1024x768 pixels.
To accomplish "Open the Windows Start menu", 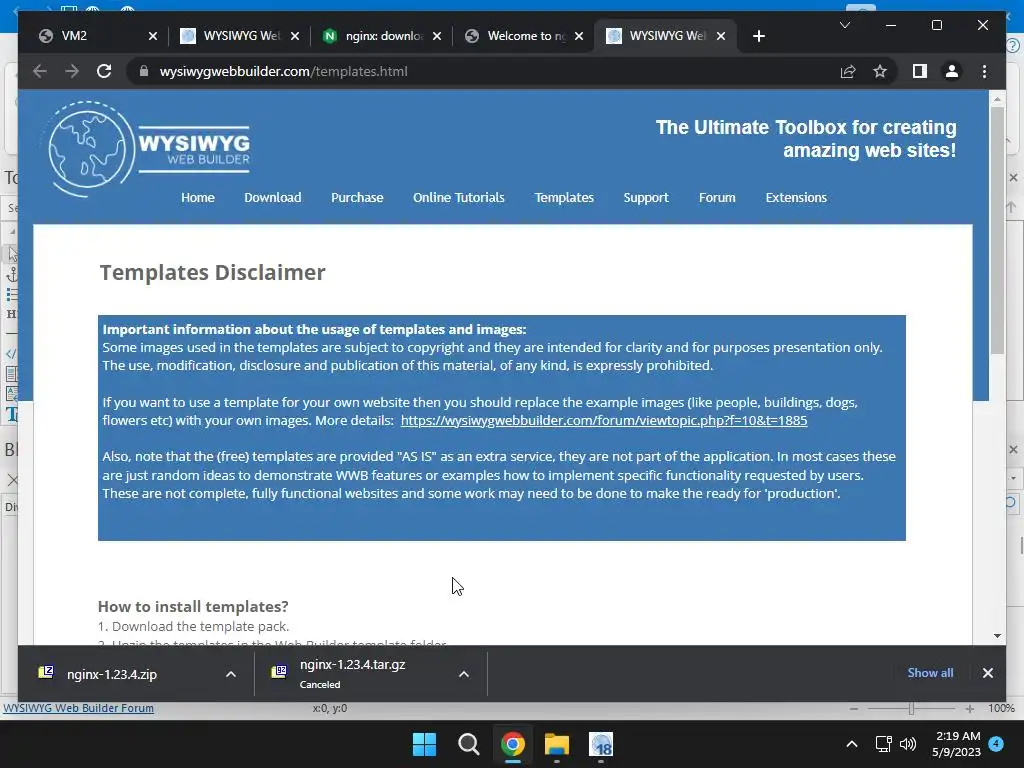I will 424,744.
